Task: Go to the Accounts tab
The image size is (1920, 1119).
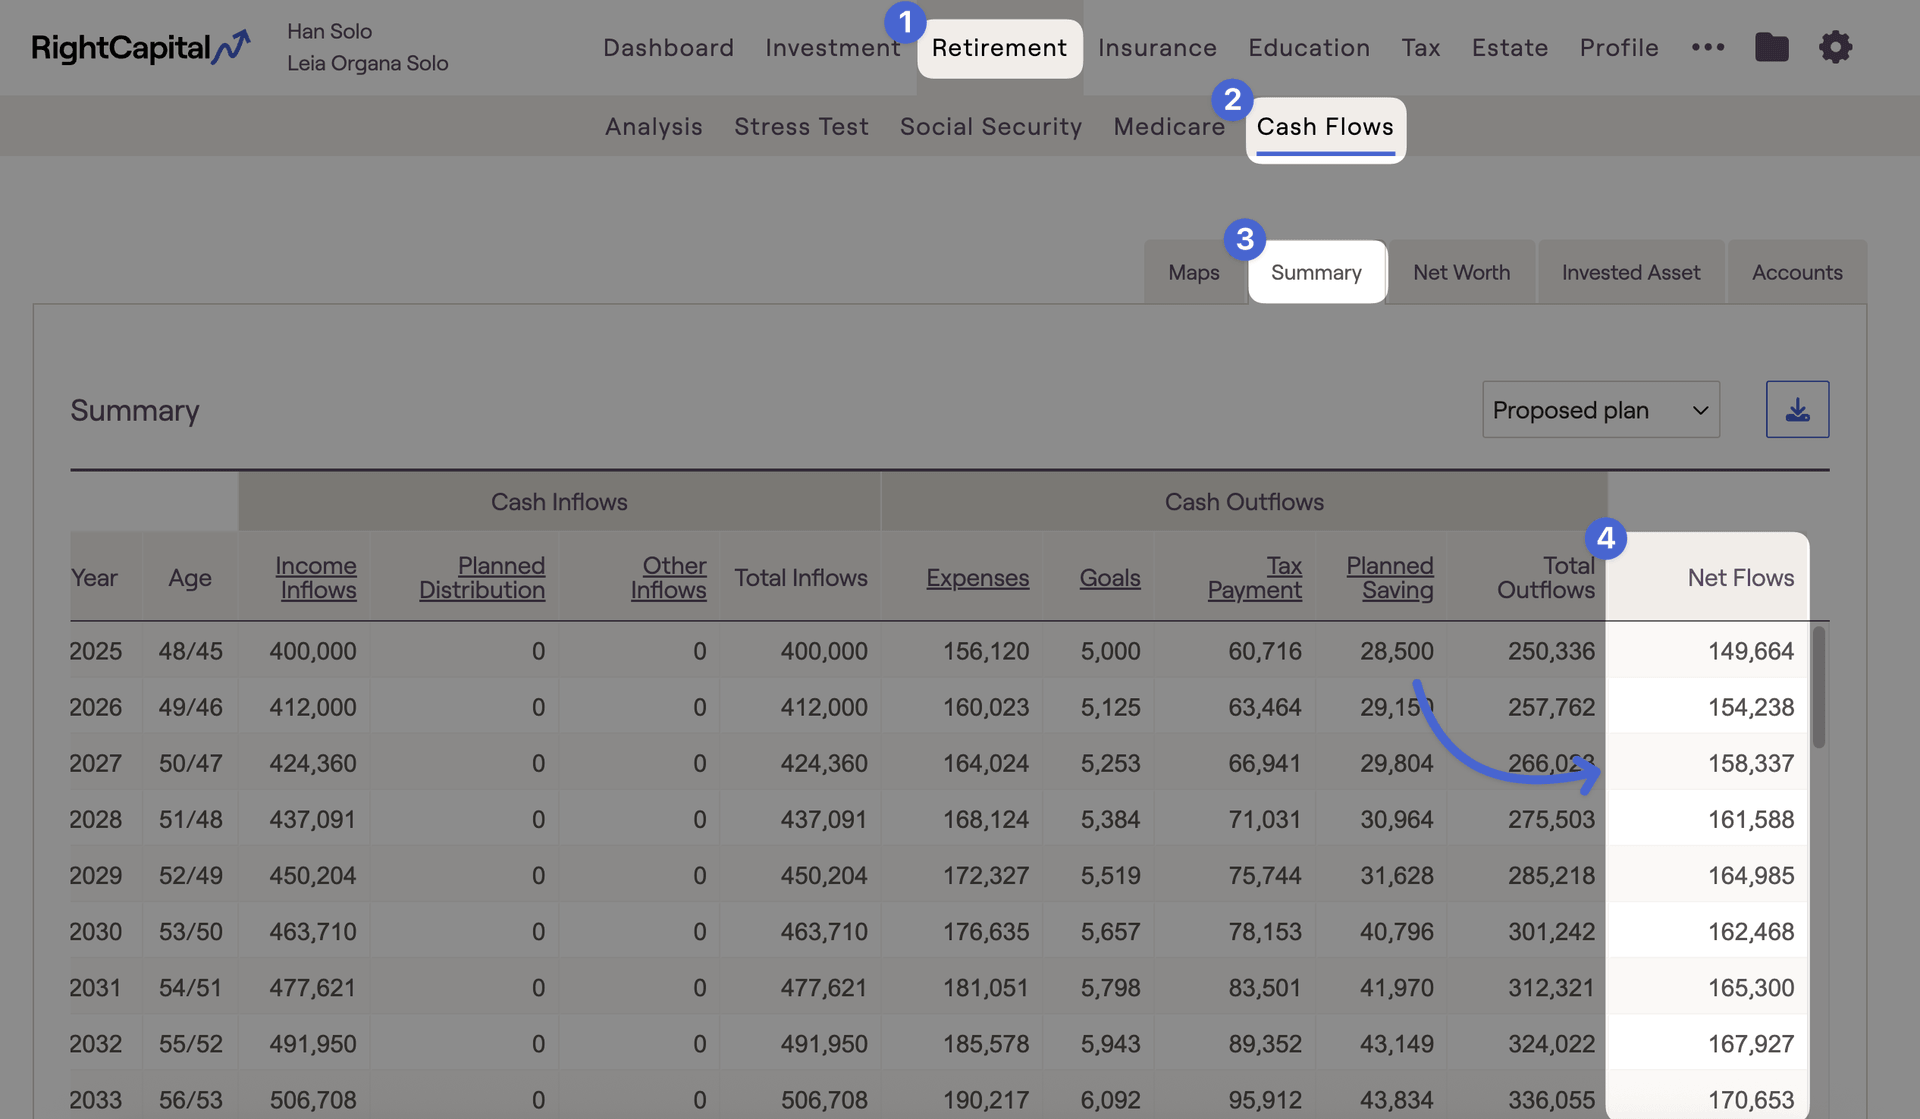Action: pos(1796,272)
